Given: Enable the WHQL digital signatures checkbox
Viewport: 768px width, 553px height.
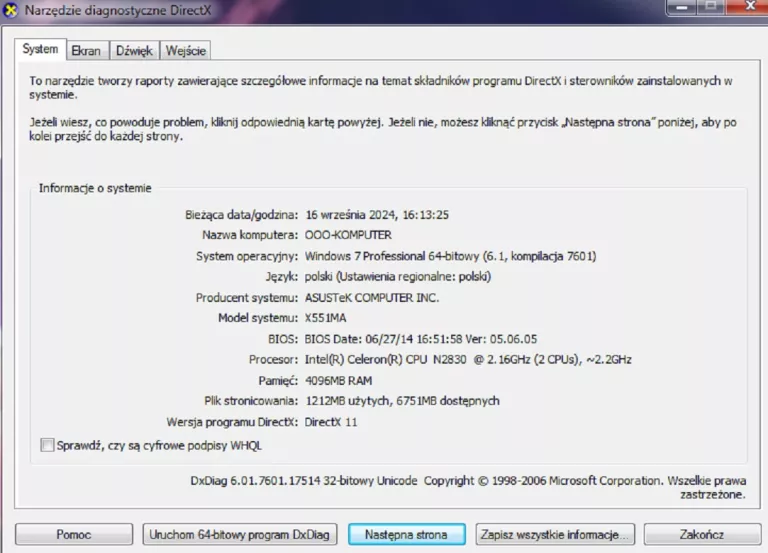Looking at the screenshot, I should pyautogui.click(x=47, y=445).
